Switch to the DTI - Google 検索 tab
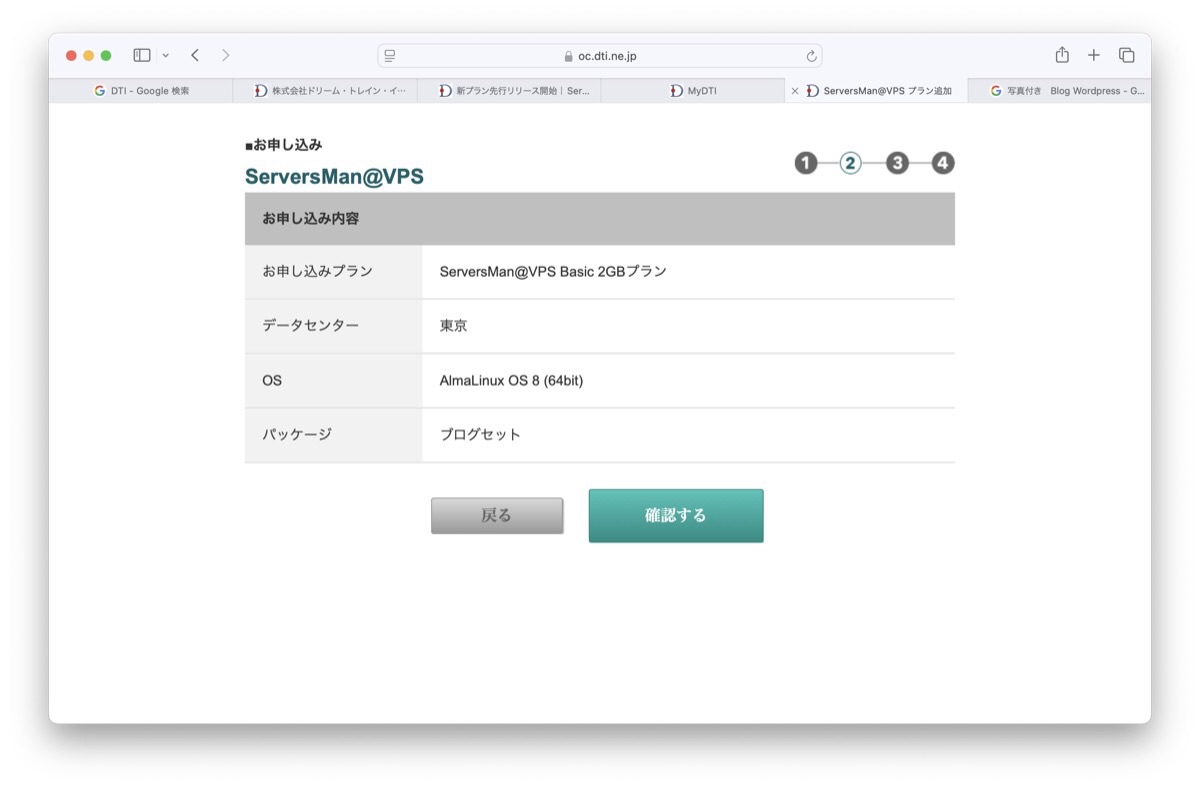Screen dimensions: 1200x788 point(141,90)
